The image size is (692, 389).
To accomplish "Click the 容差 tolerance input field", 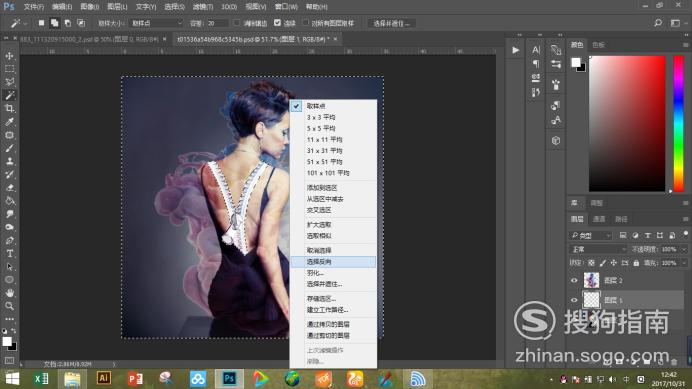I will (x=217, y=23).
